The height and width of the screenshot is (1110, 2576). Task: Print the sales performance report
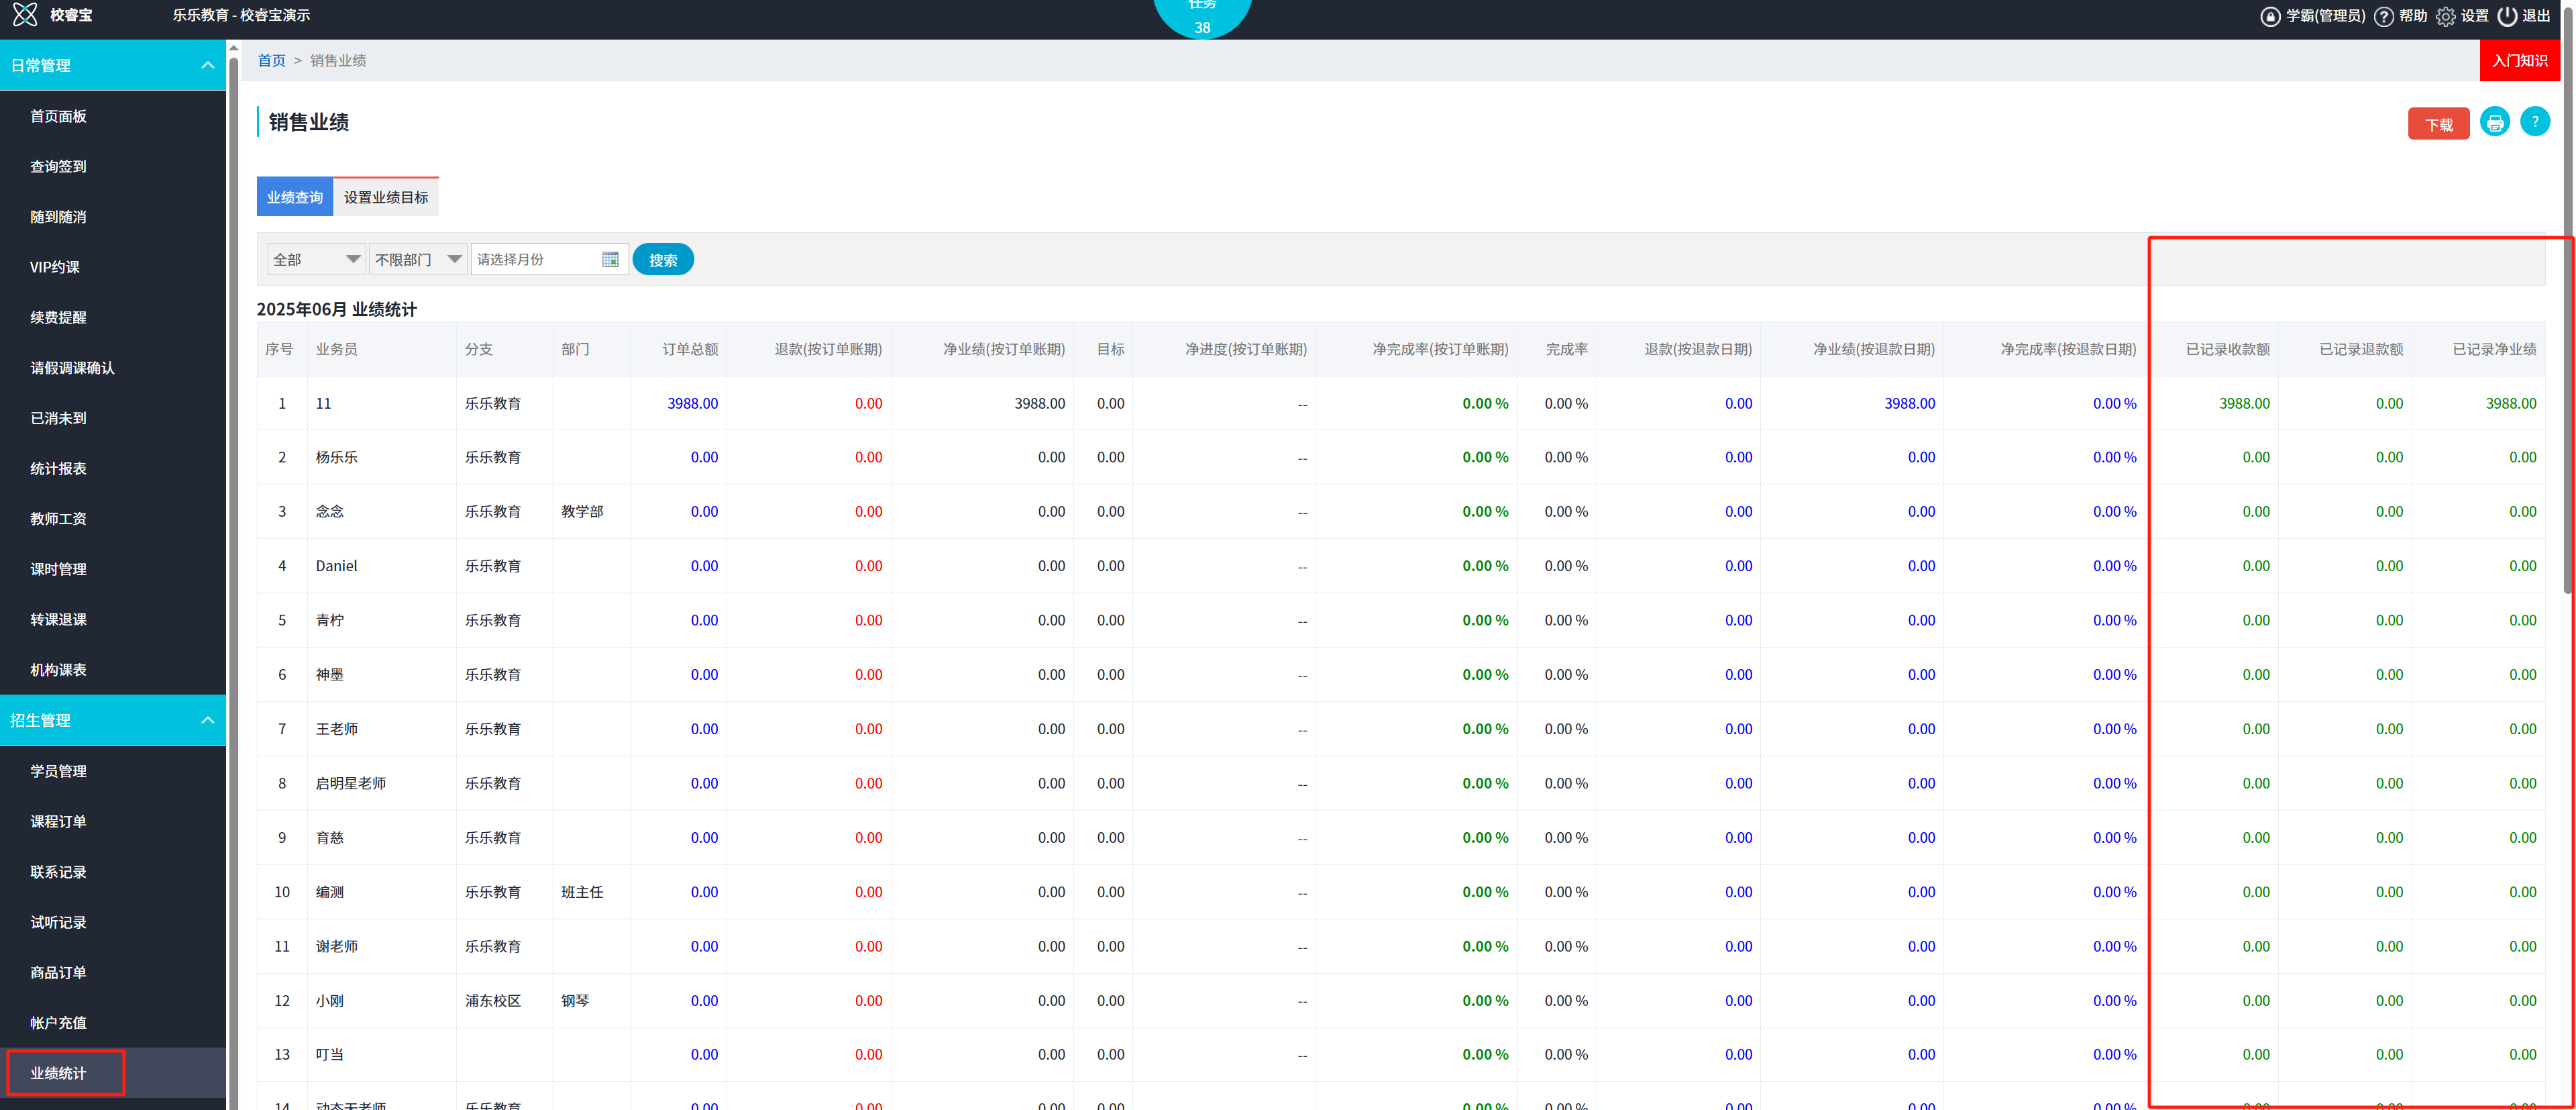(x=2495, y=123)
